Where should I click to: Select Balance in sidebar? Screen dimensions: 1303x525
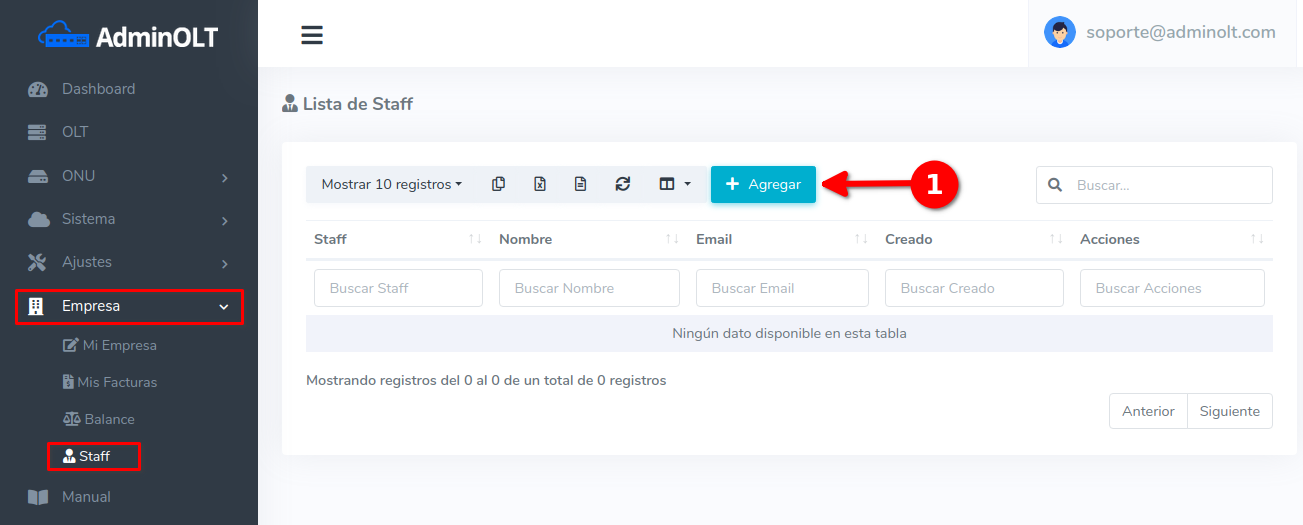[x=108, y=419]
